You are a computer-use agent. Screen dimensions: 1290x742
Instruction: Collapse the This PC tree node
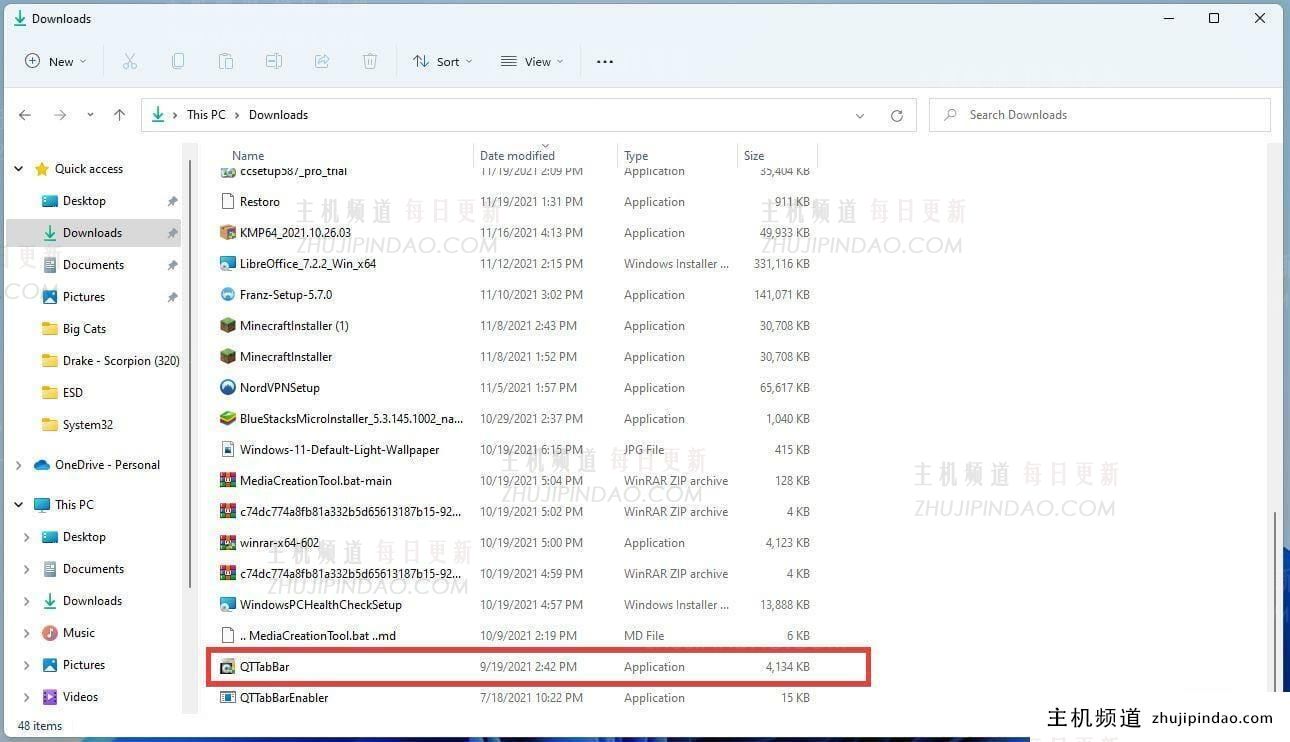[18, 505]
